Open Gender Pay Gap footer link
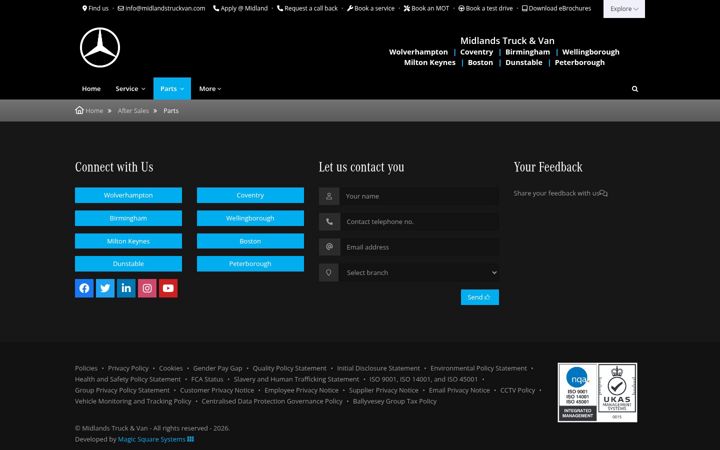The width and height of the screenshot is (720, 450). click(218, 368)
